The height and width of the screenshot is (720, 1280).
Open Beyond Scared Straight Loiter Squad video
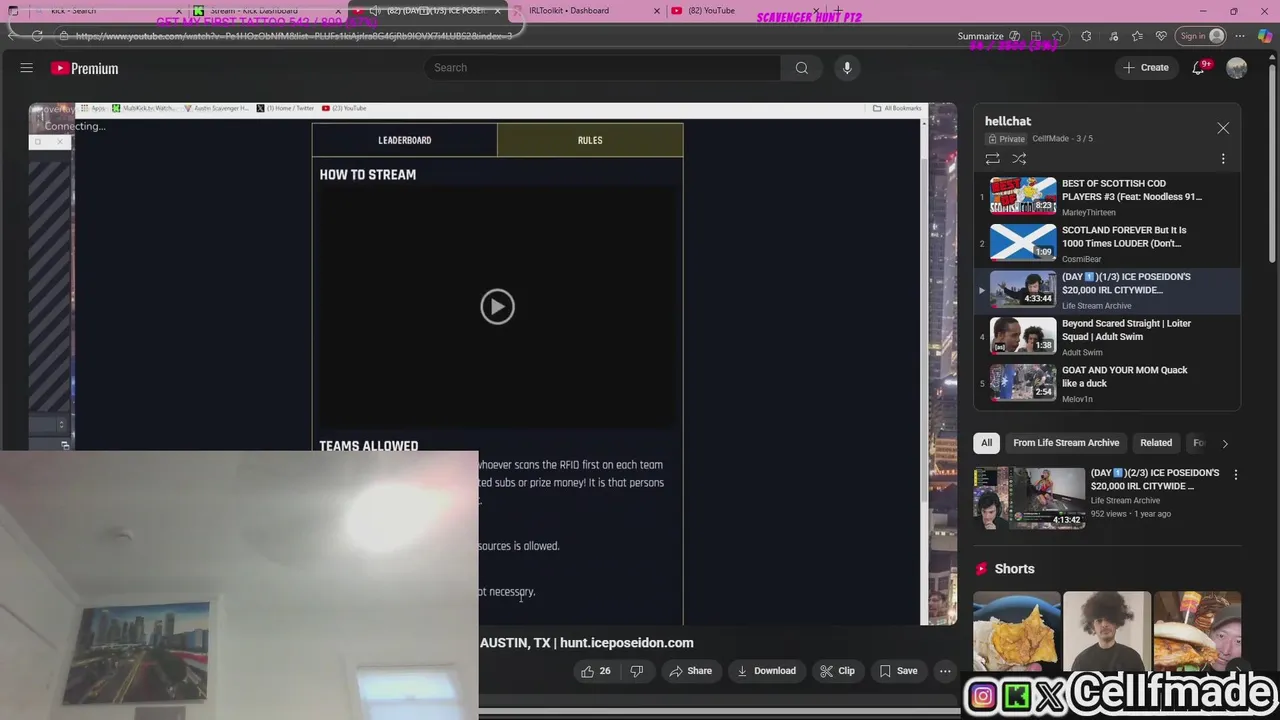[x=1108, y=337]
